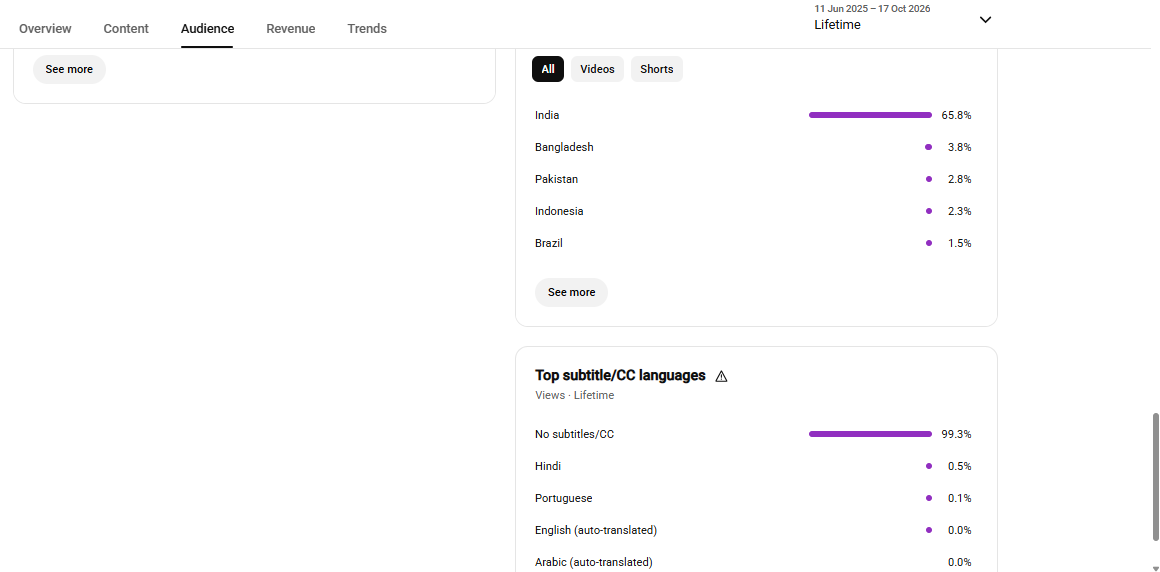Click the scrollbar down arrow
1160x572 pixels.
tap(1155, 568)
